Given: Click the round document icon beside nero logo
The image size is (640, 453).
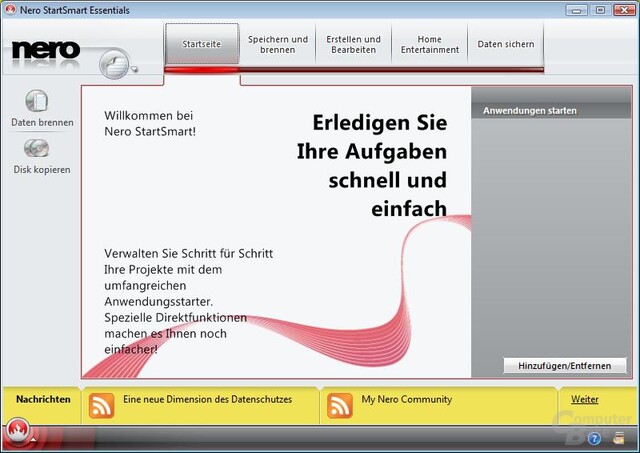Looking at the screenshot, I should 114,64.
